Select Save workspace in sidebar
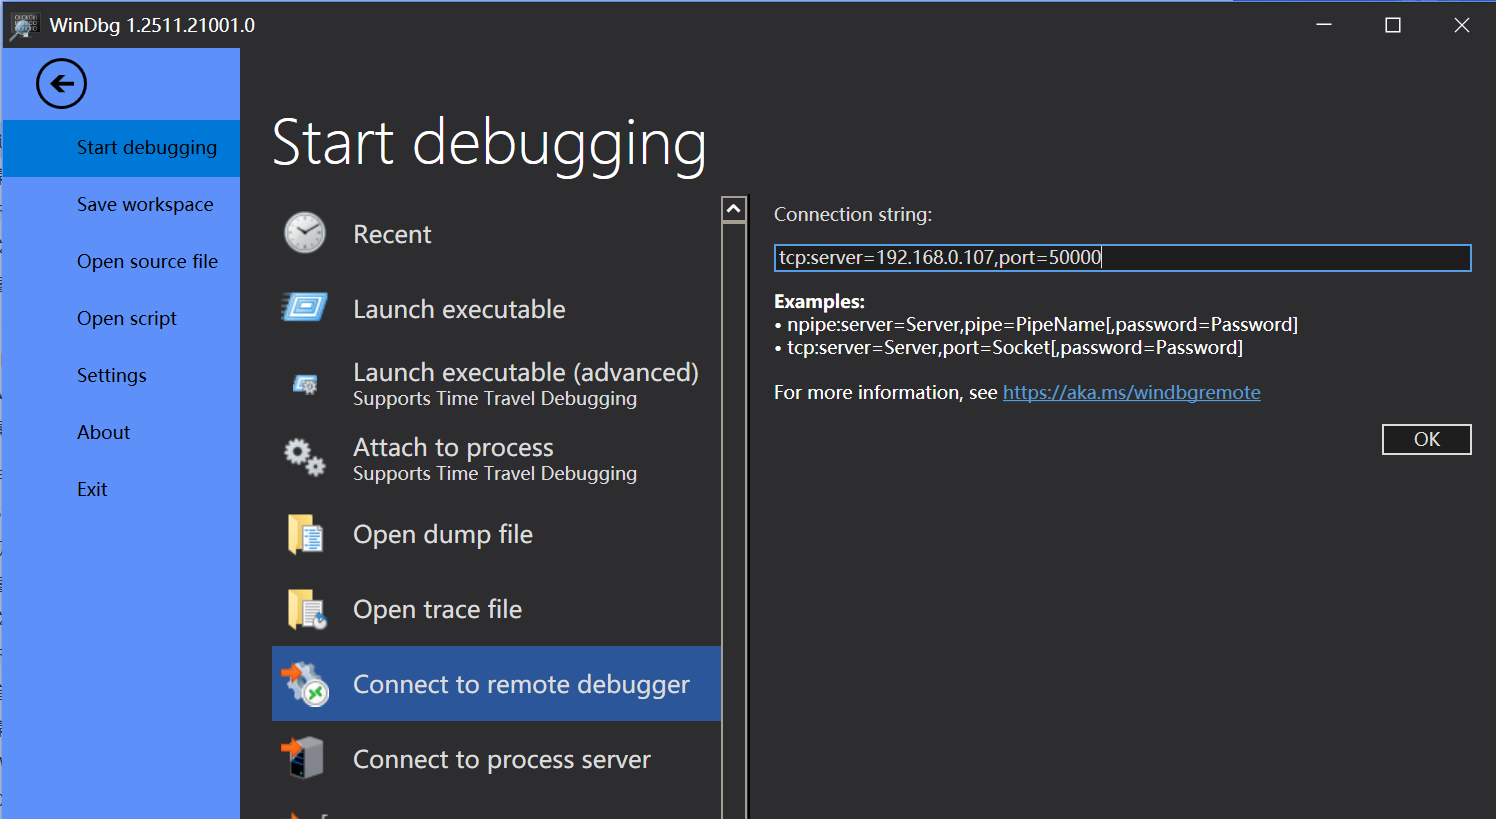This screenshot has height=819, width=1496. click(121, 205)
